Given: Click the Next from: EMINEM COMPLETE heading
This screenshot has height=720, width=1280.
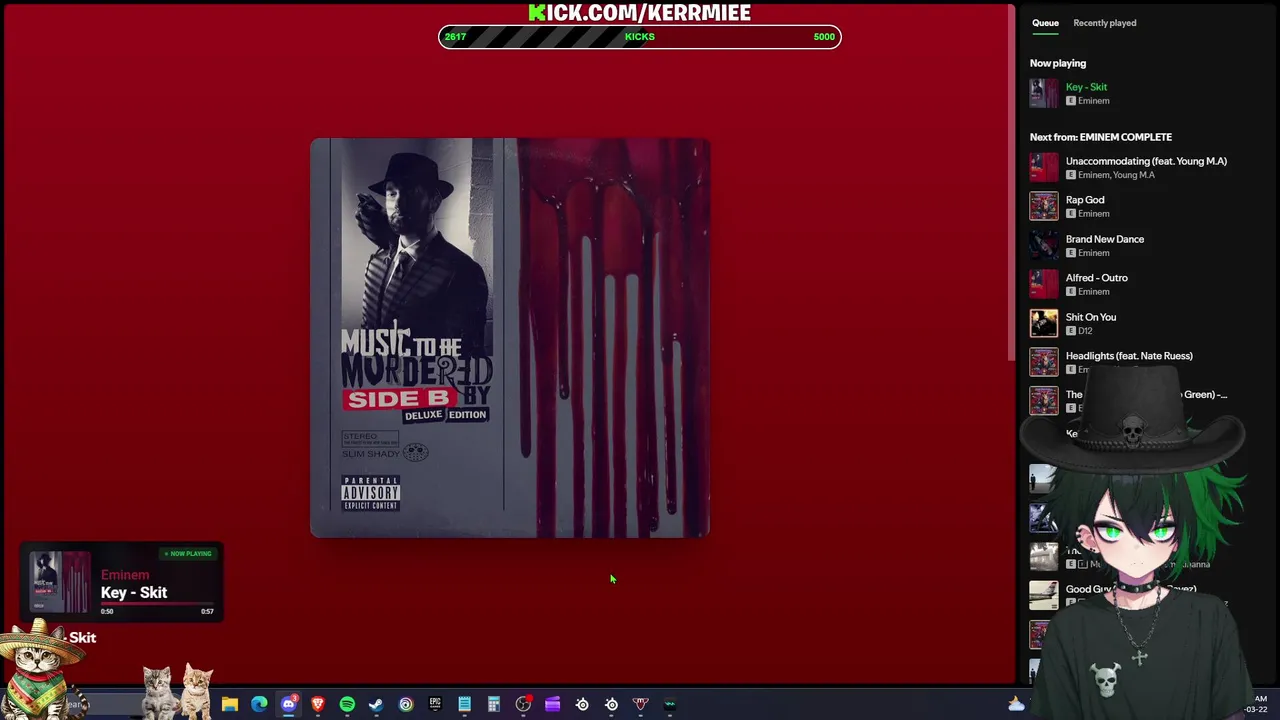Looking at the screenshot, I should coord(1101,137).
